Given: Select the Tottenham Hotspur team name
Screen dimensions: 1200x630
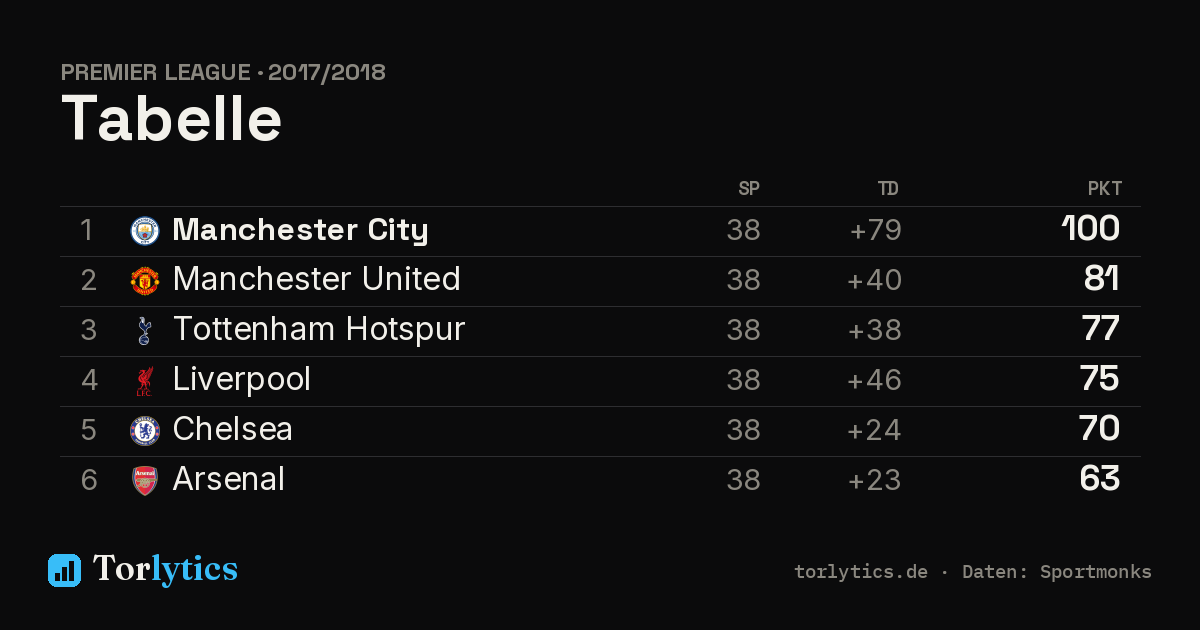Looking at the screenshot, I should tap(319, 329).
